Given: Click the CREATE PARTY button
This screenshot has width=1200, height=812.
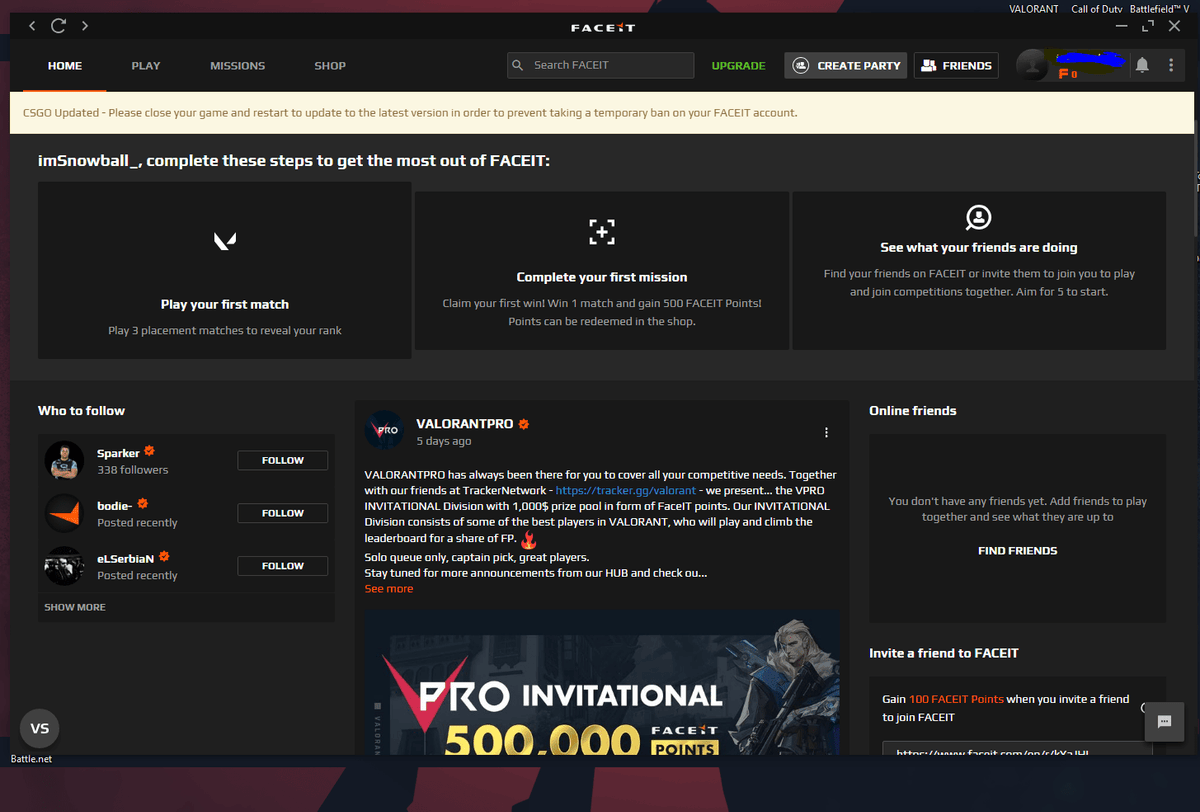Looking at the screenshot, I should (x=846, y=65).
